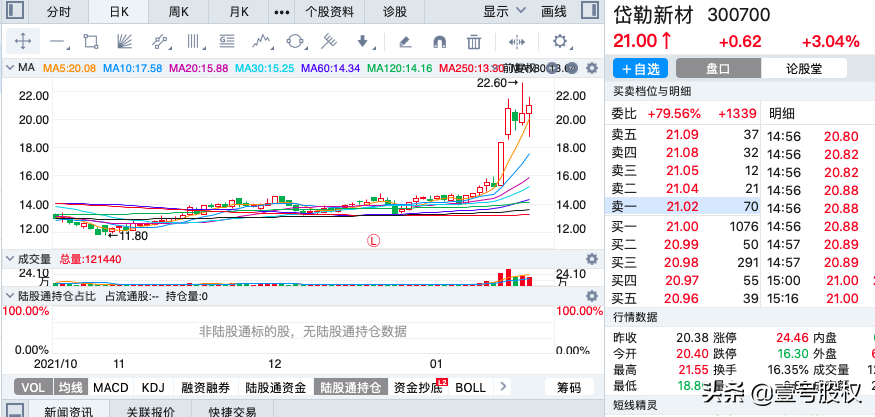This screenshot has height=417, width=875.
Task: Open the 关联报价 related quotes tab
Action: point(151,412)
